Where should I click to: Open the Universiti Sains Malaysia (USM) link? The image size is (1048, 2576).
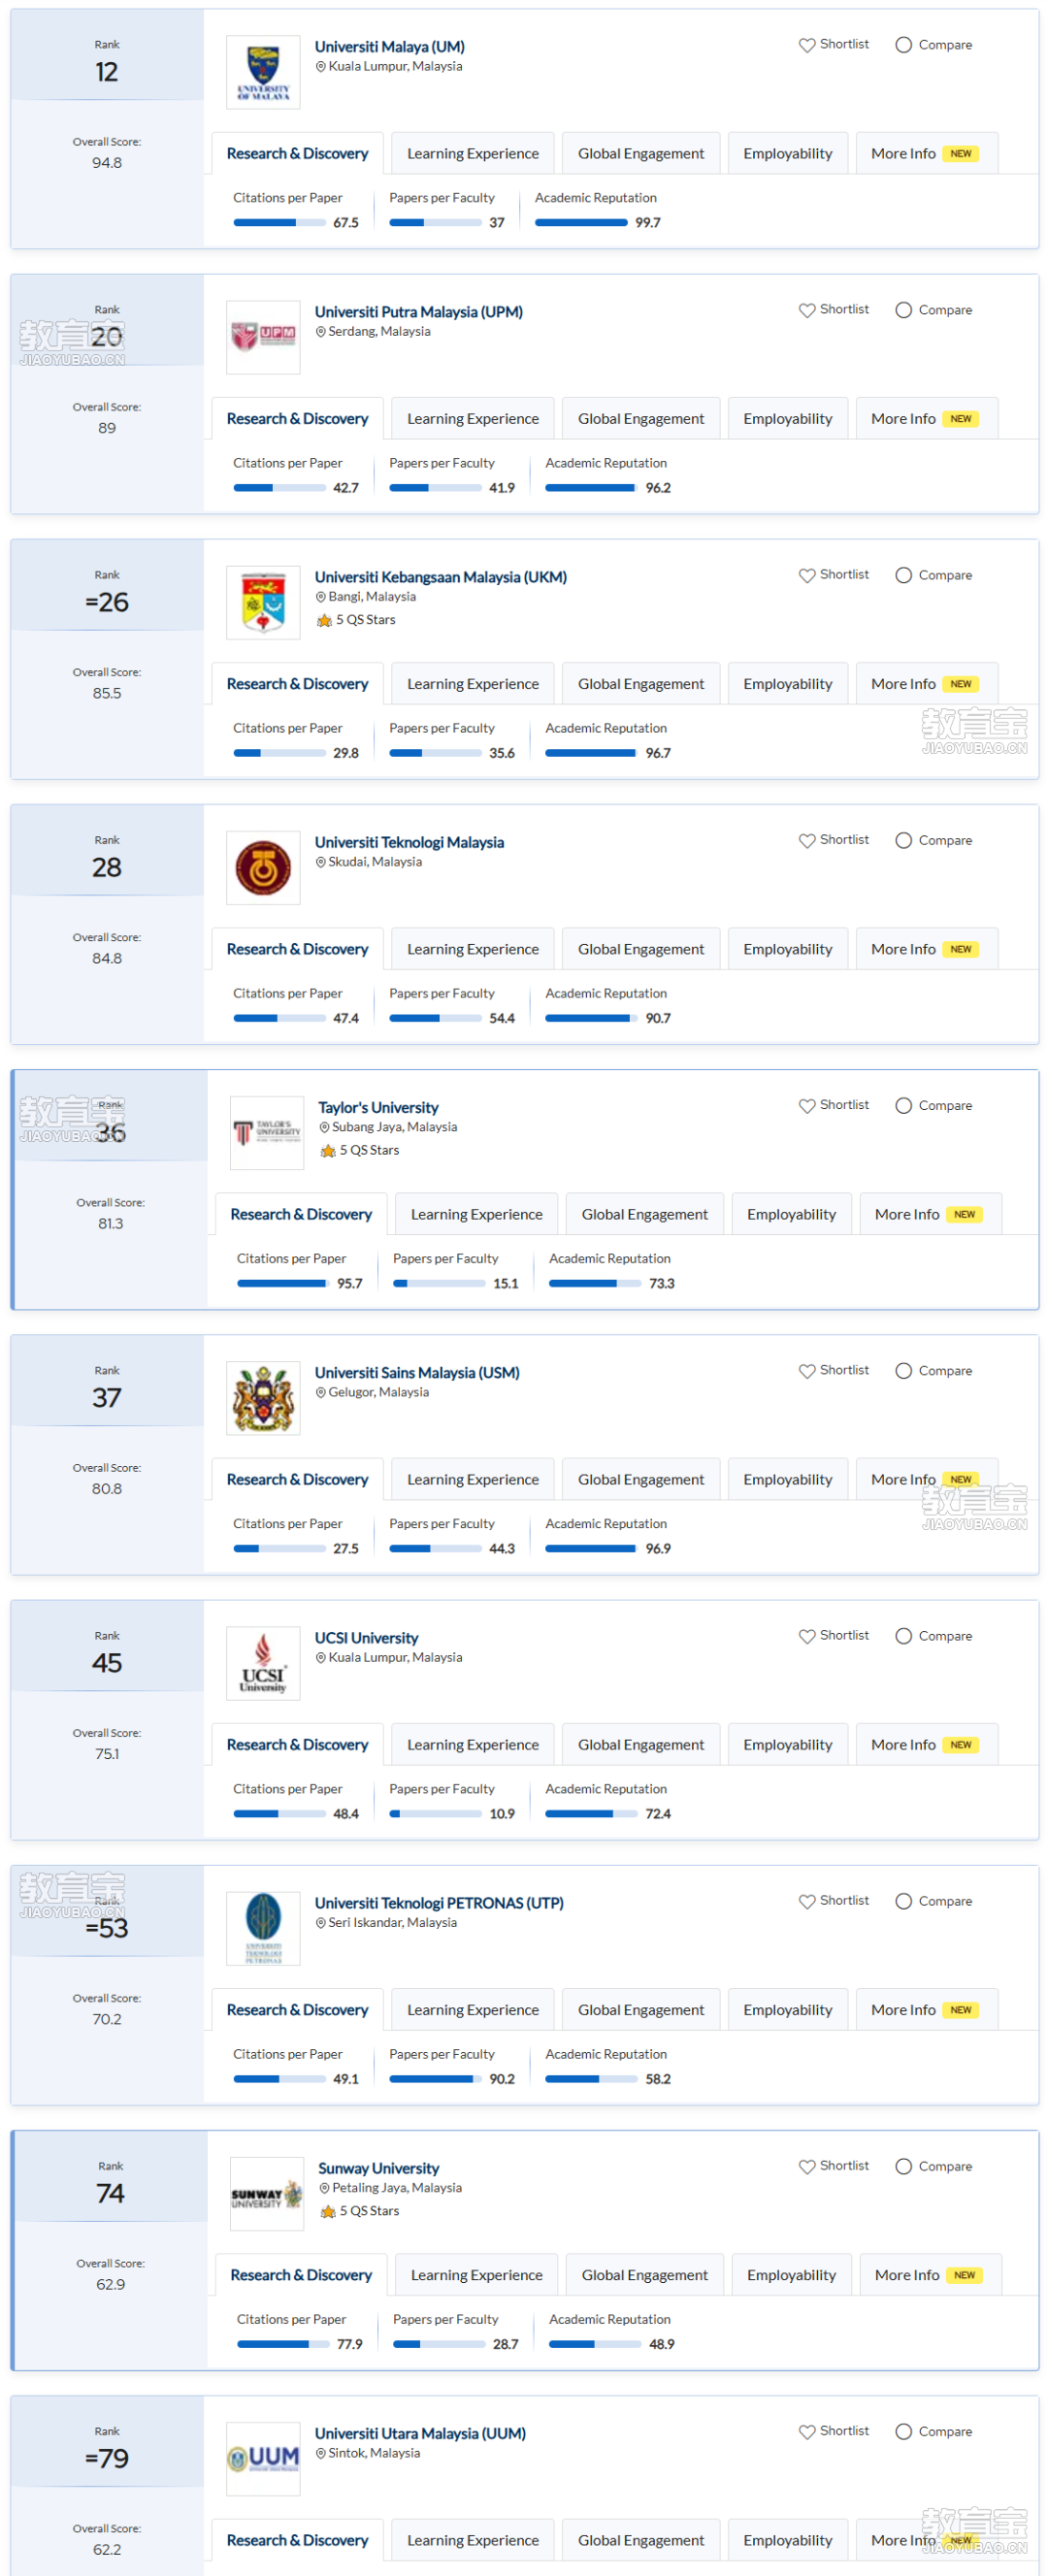(417, 1372)
